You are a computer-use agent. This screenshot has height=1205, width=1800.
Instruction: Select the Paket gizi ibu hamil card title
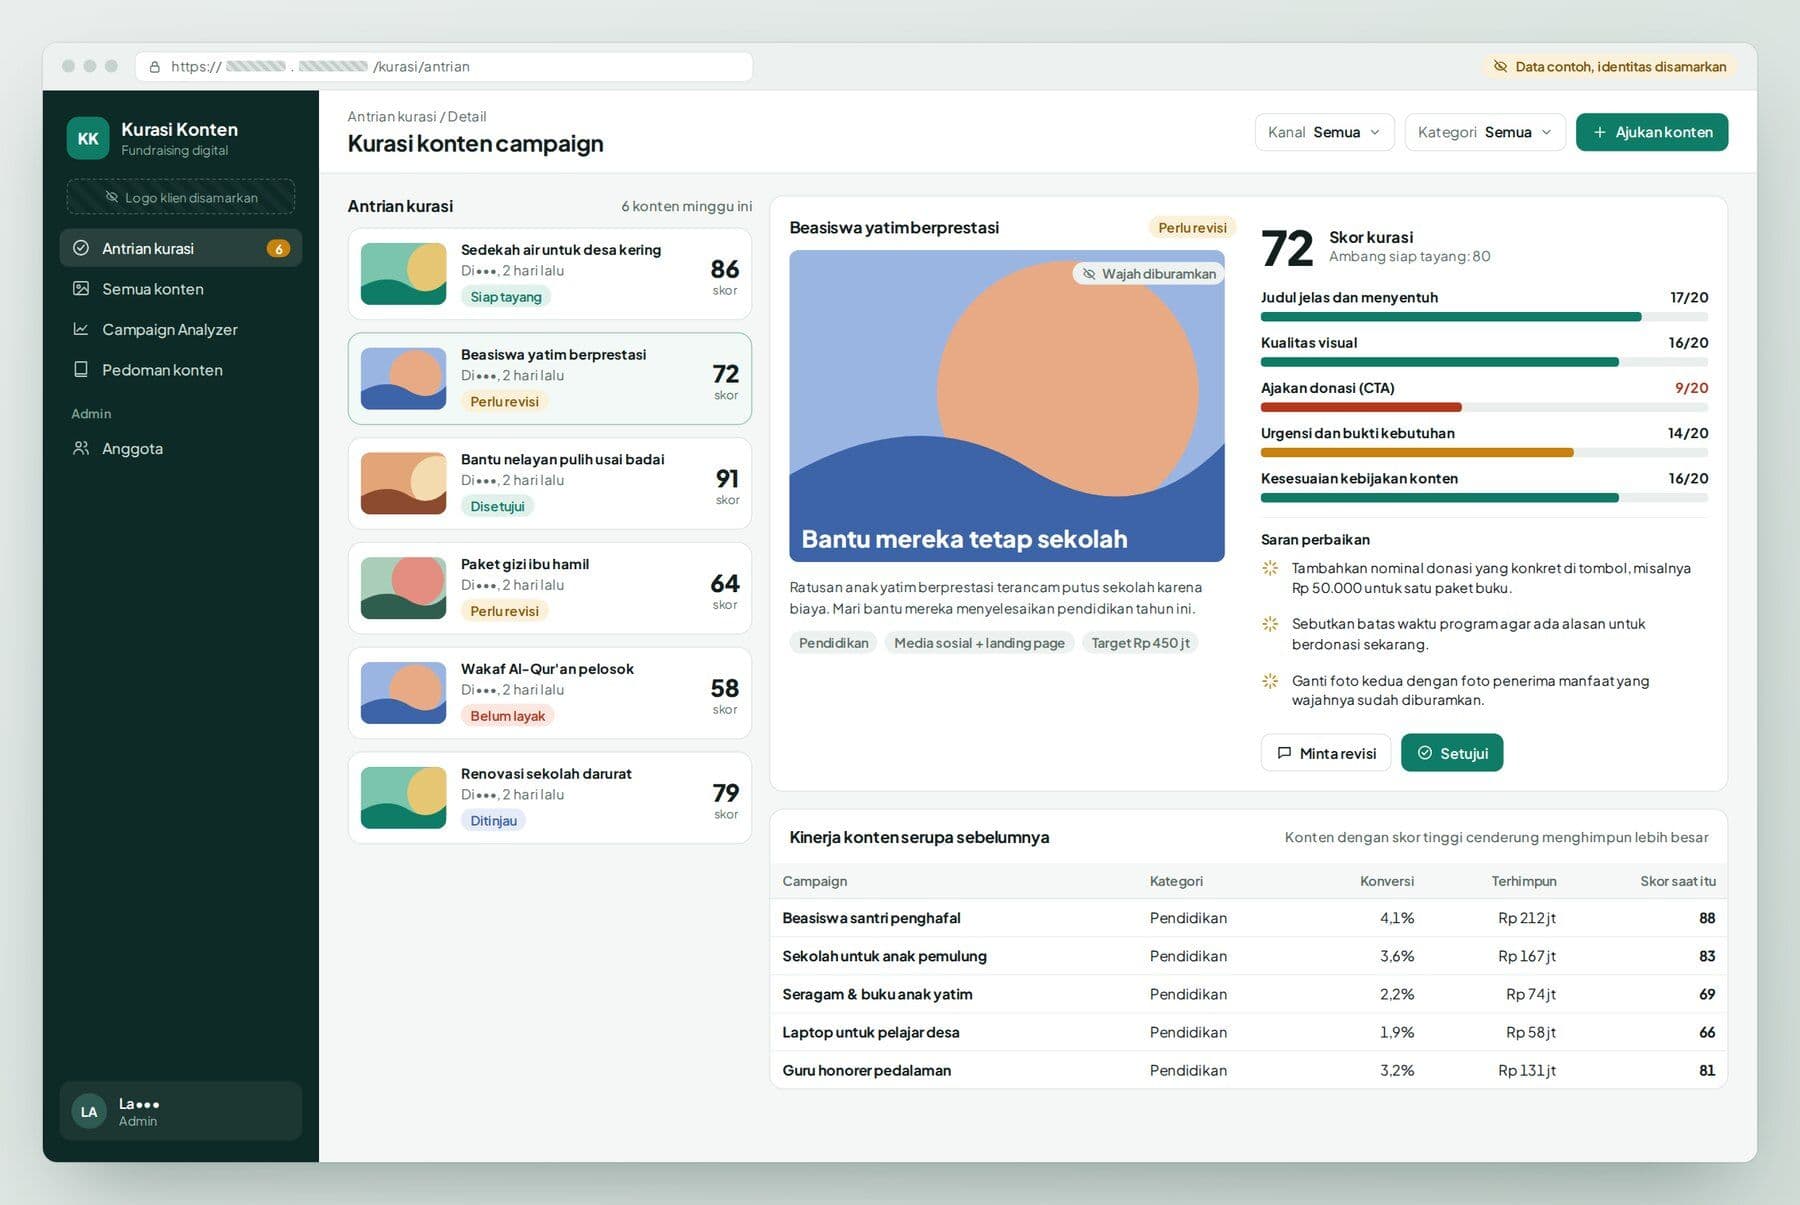(525, 564)
